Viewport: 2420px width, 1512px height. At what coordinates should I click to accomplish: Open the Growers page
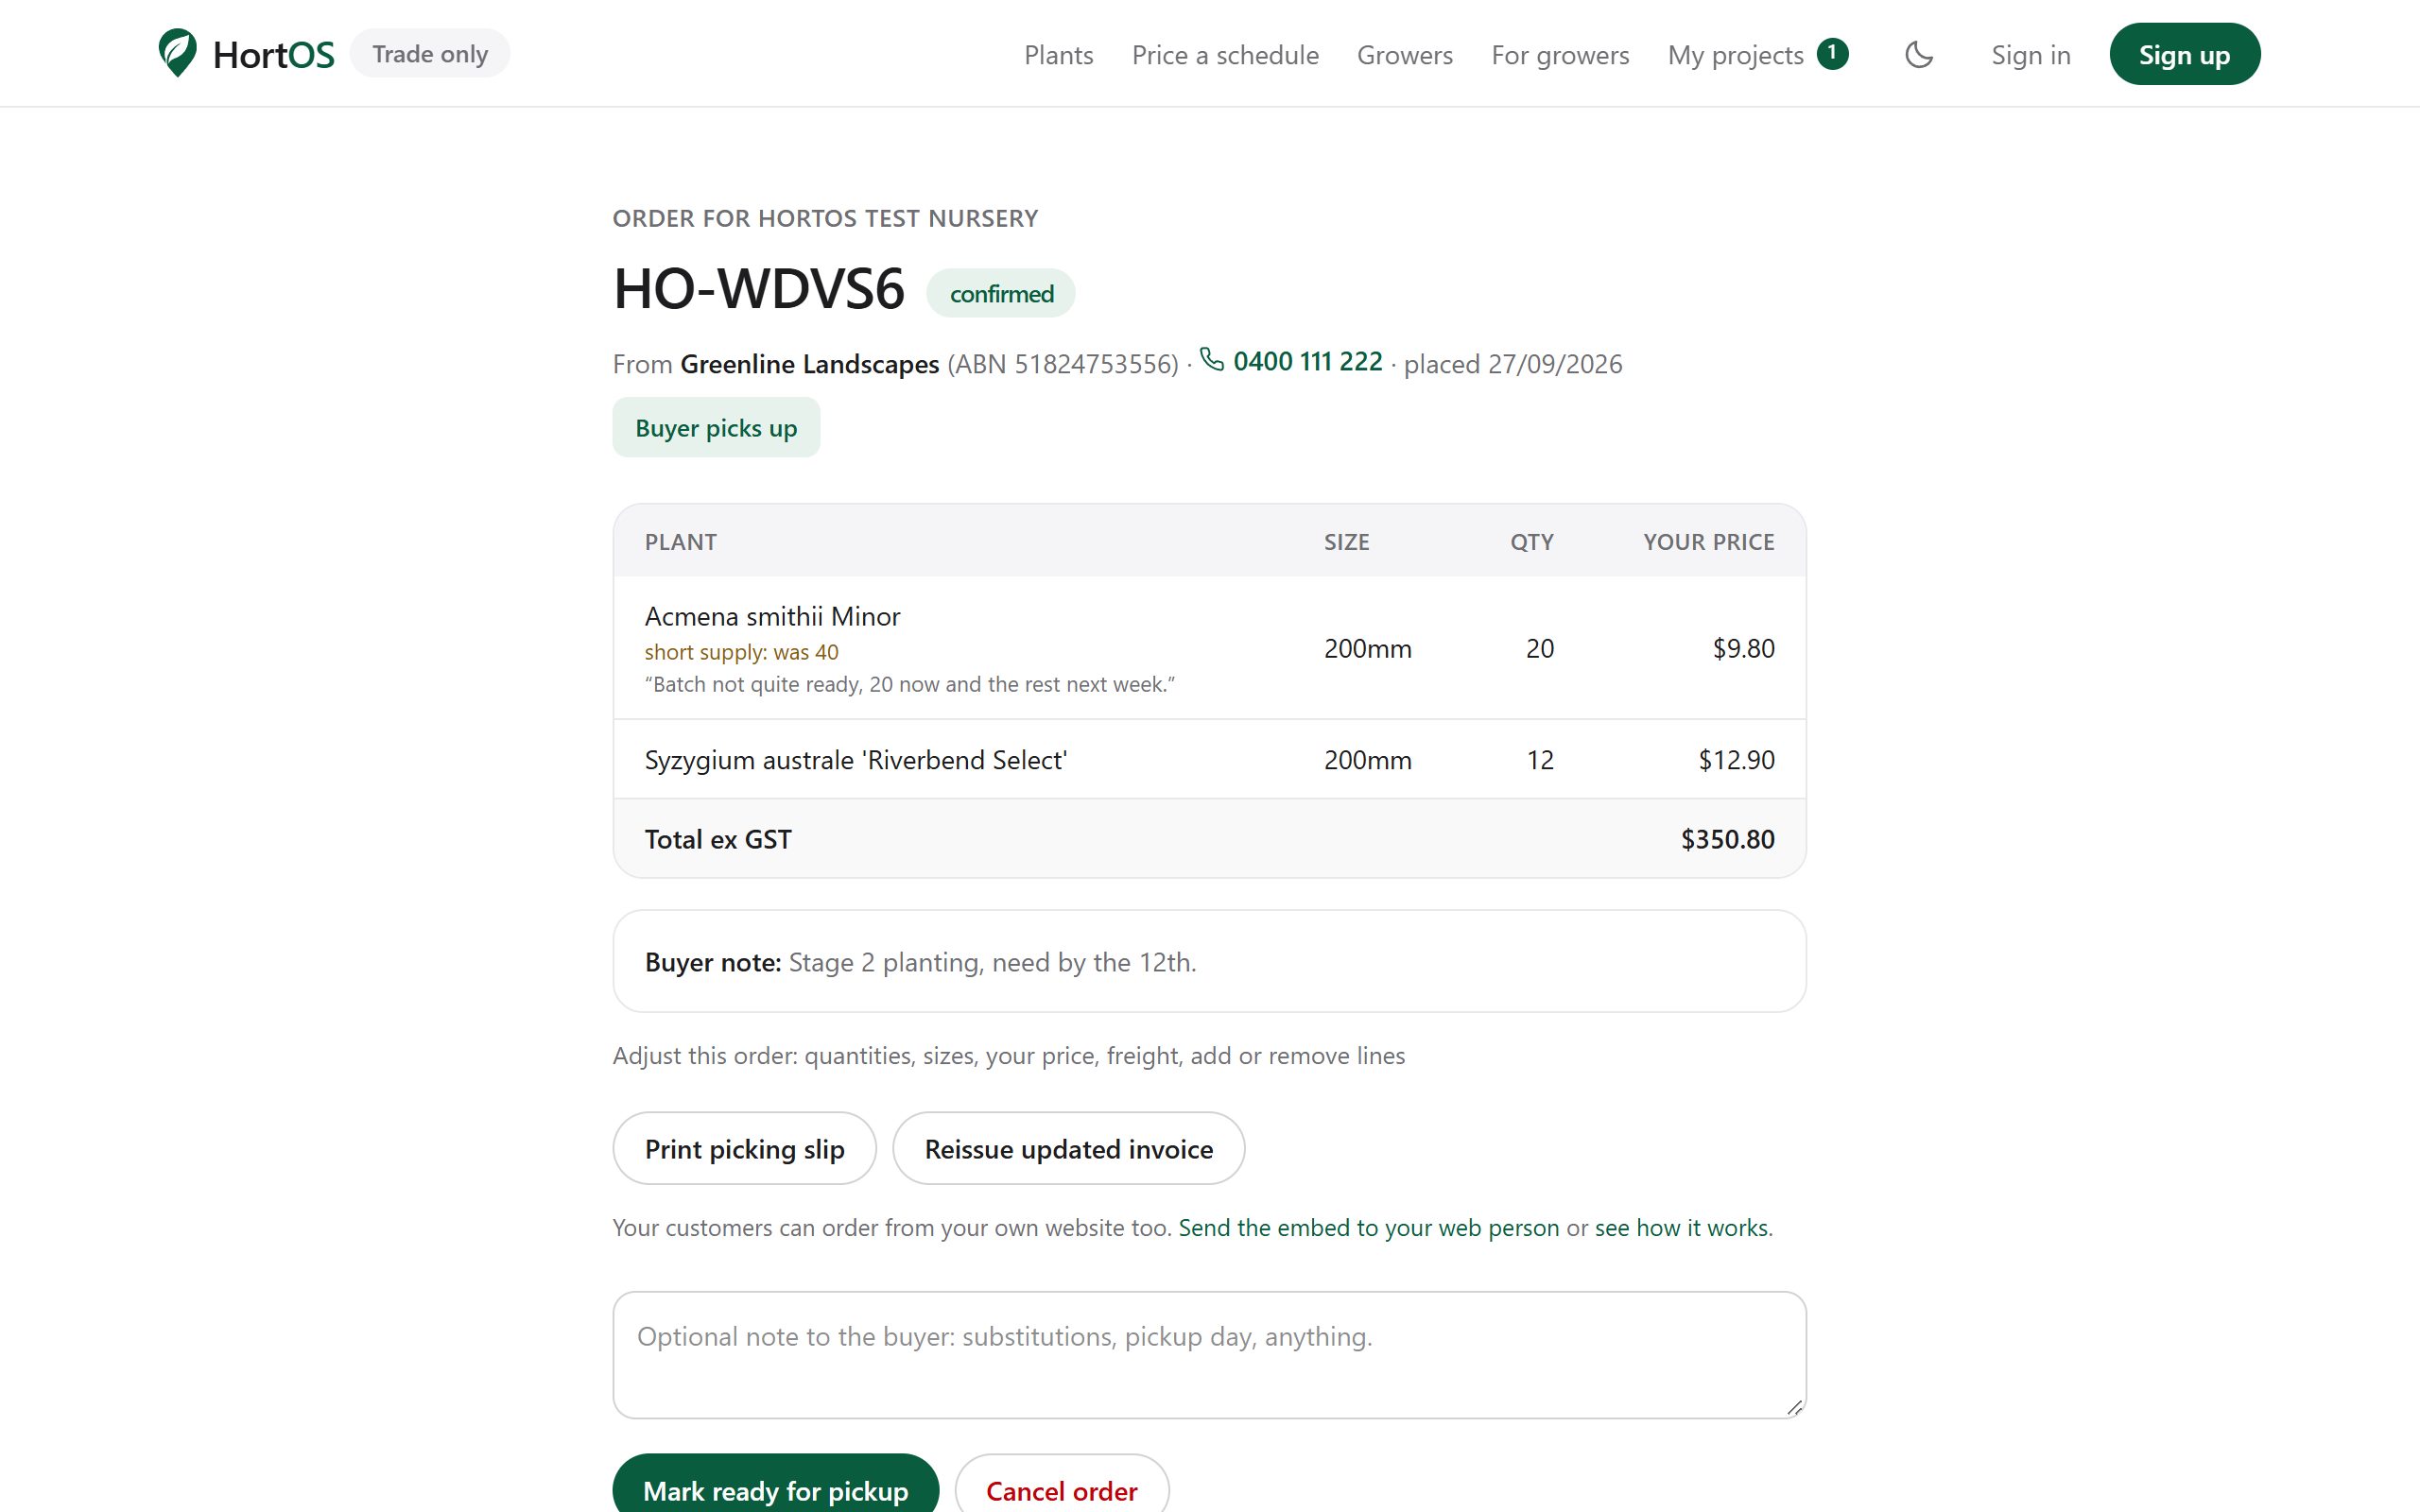1404,55
